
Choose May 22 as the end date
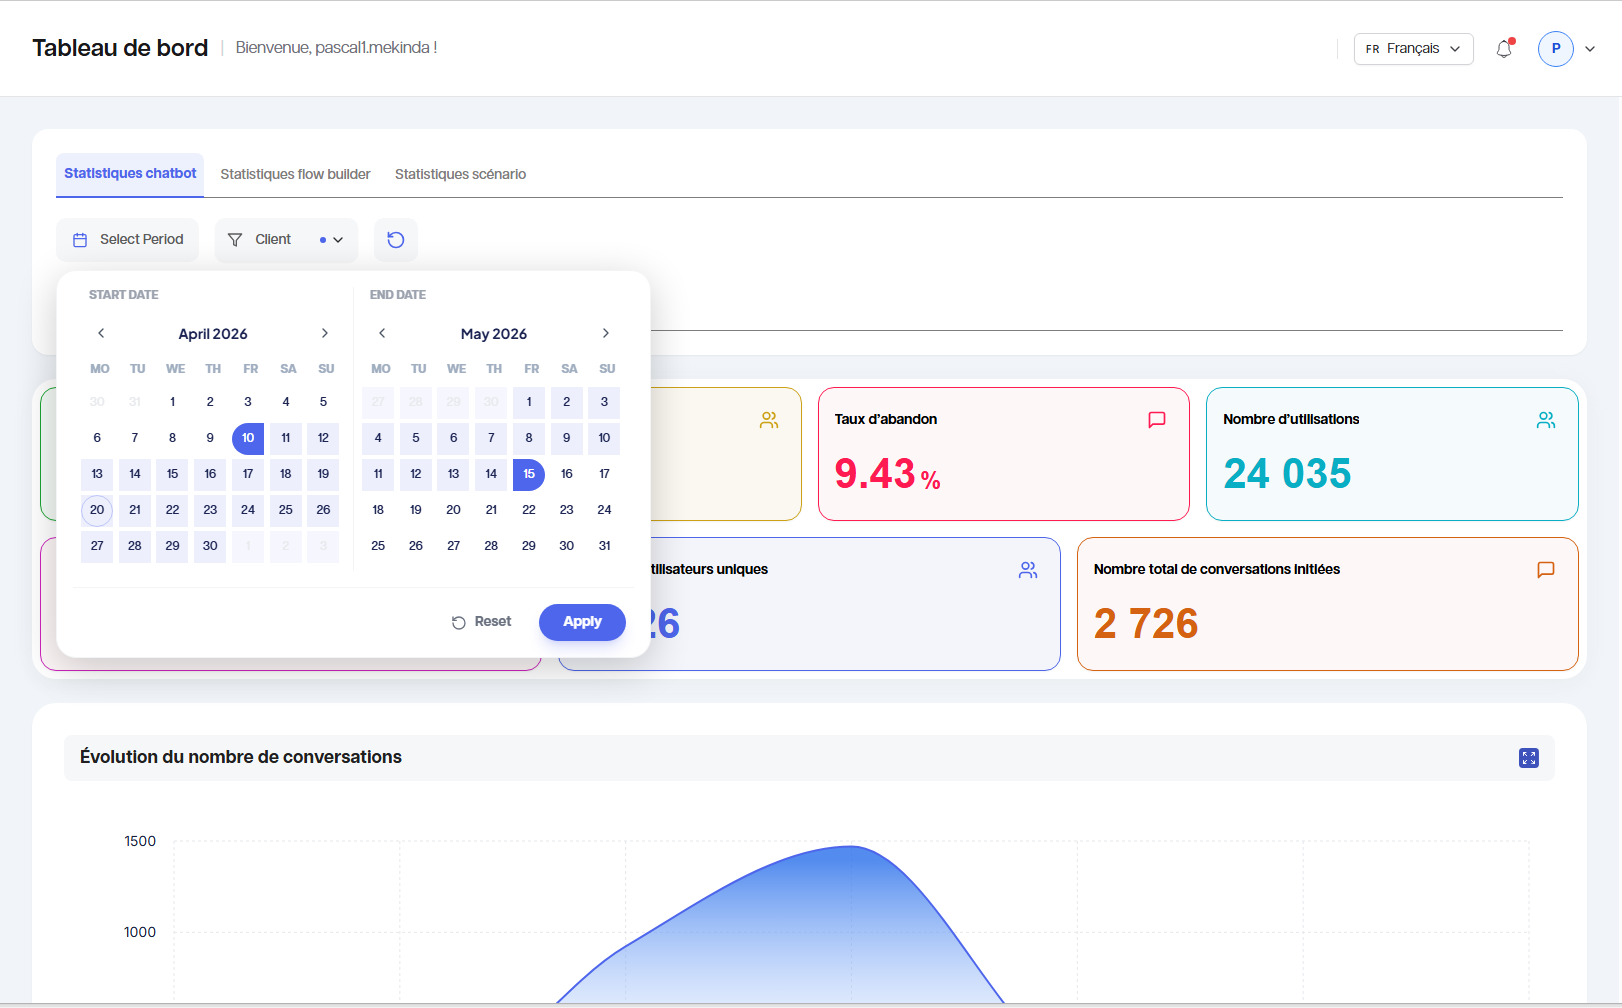pos(529,510)
